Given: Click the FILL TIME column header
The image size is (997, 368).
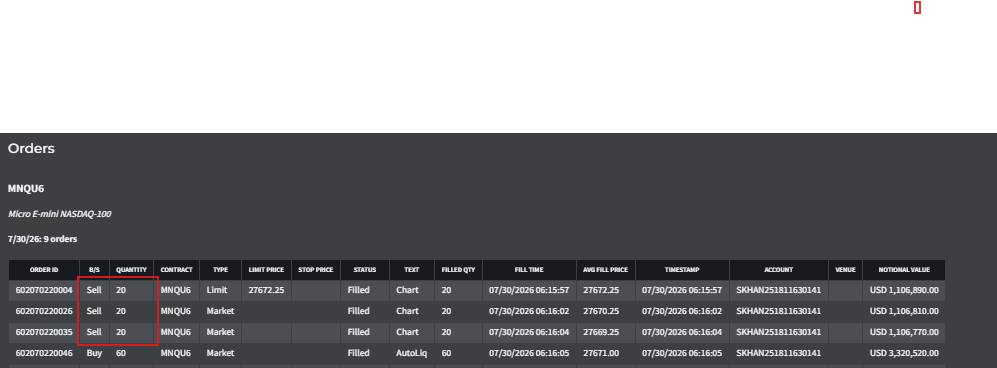Looking at the screenshot, I should point(529,270).
